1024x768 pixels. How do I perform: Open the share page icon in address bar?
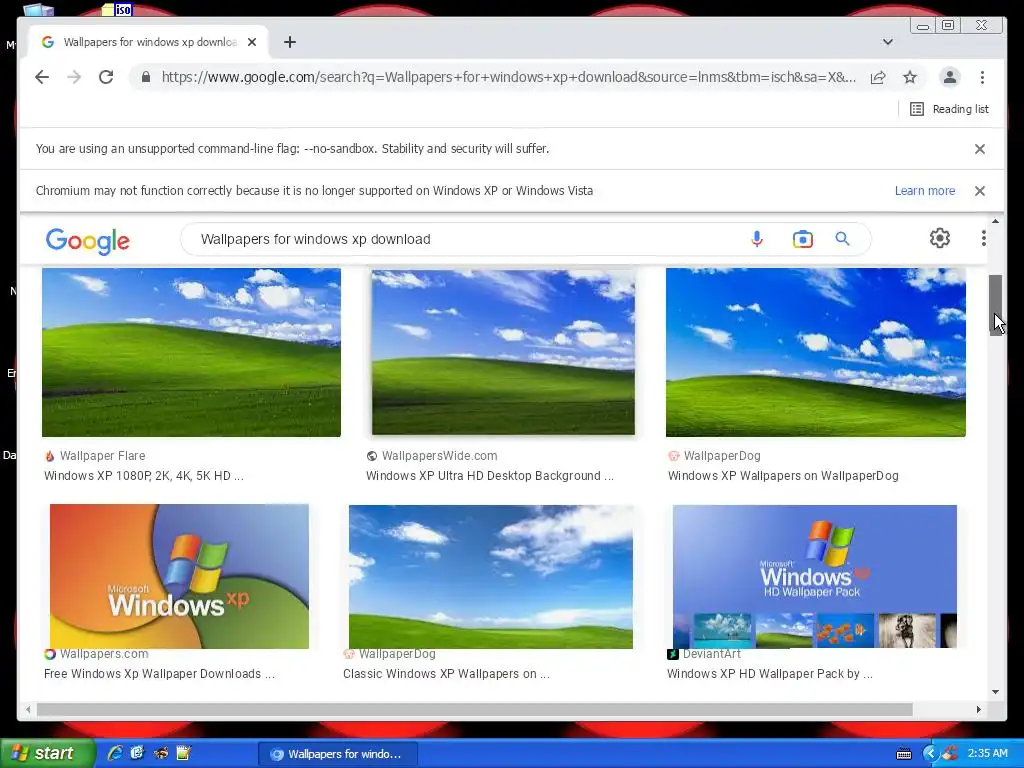pyautogui.click(x=878, y=77)
